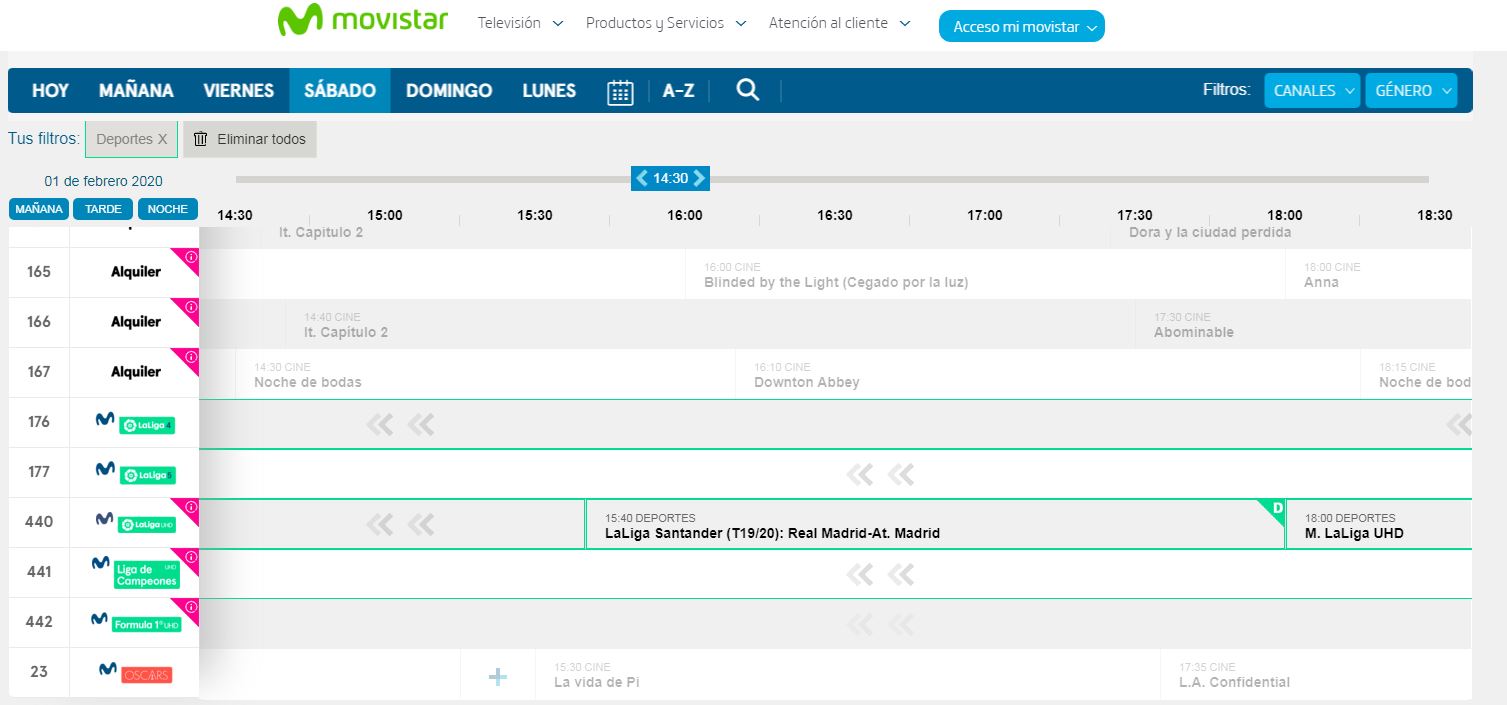The height and width of the screenshot is (705, 1507).
Task: Click the right arrow on the 14:30 time slider
Action: pos(699,178)
